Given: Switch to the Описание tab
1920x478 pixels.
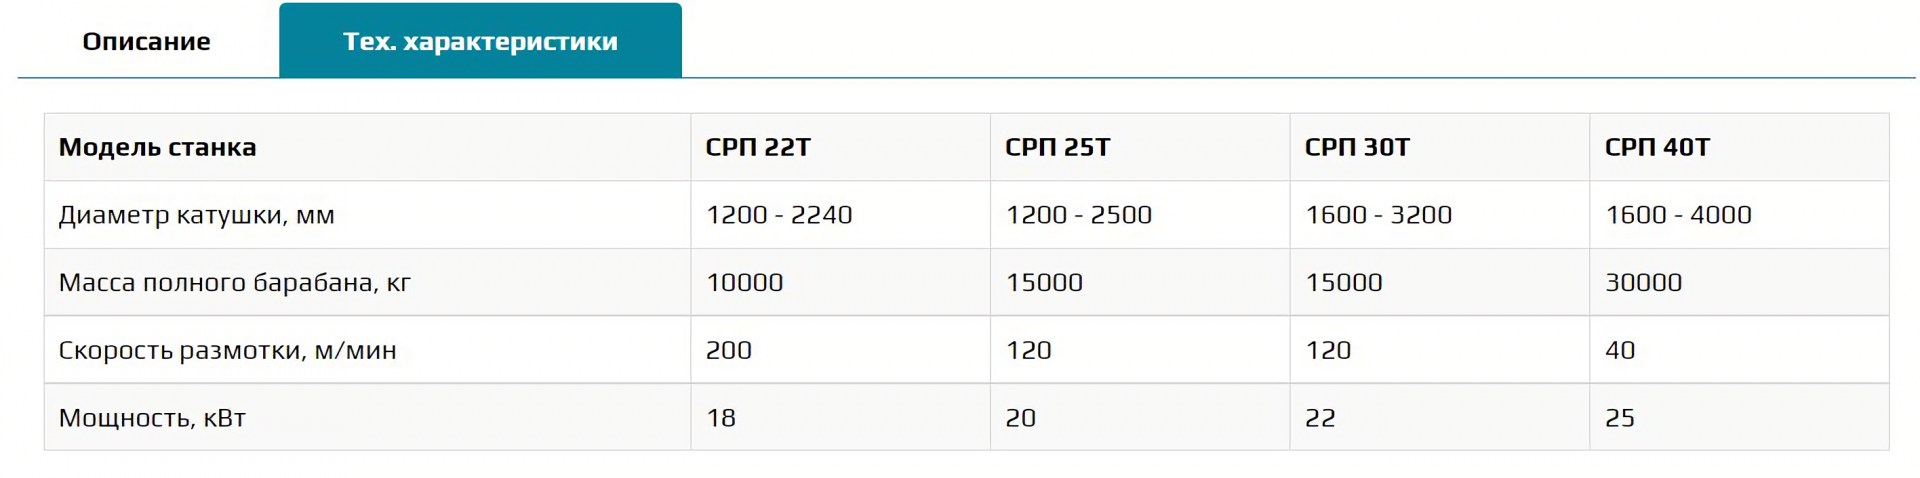Looking at the screenshot, I should [146, 41].
